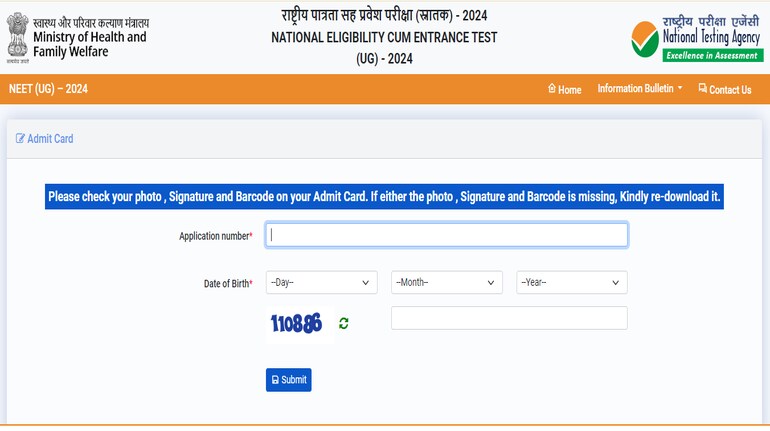
Task: Click the National Testing Agency logo
Action: click(x=697, y=39)
